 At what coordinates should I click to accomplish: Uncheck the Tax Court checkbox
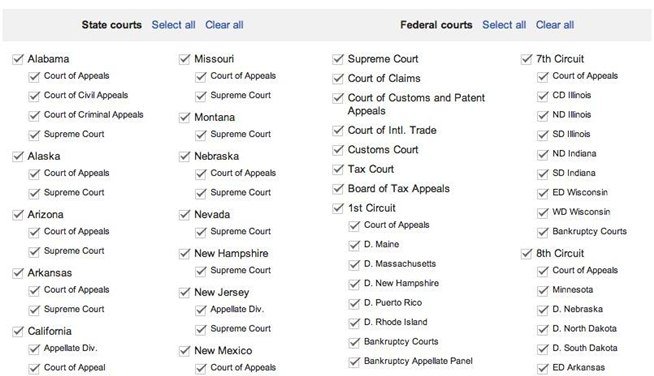tap(338, 169)
